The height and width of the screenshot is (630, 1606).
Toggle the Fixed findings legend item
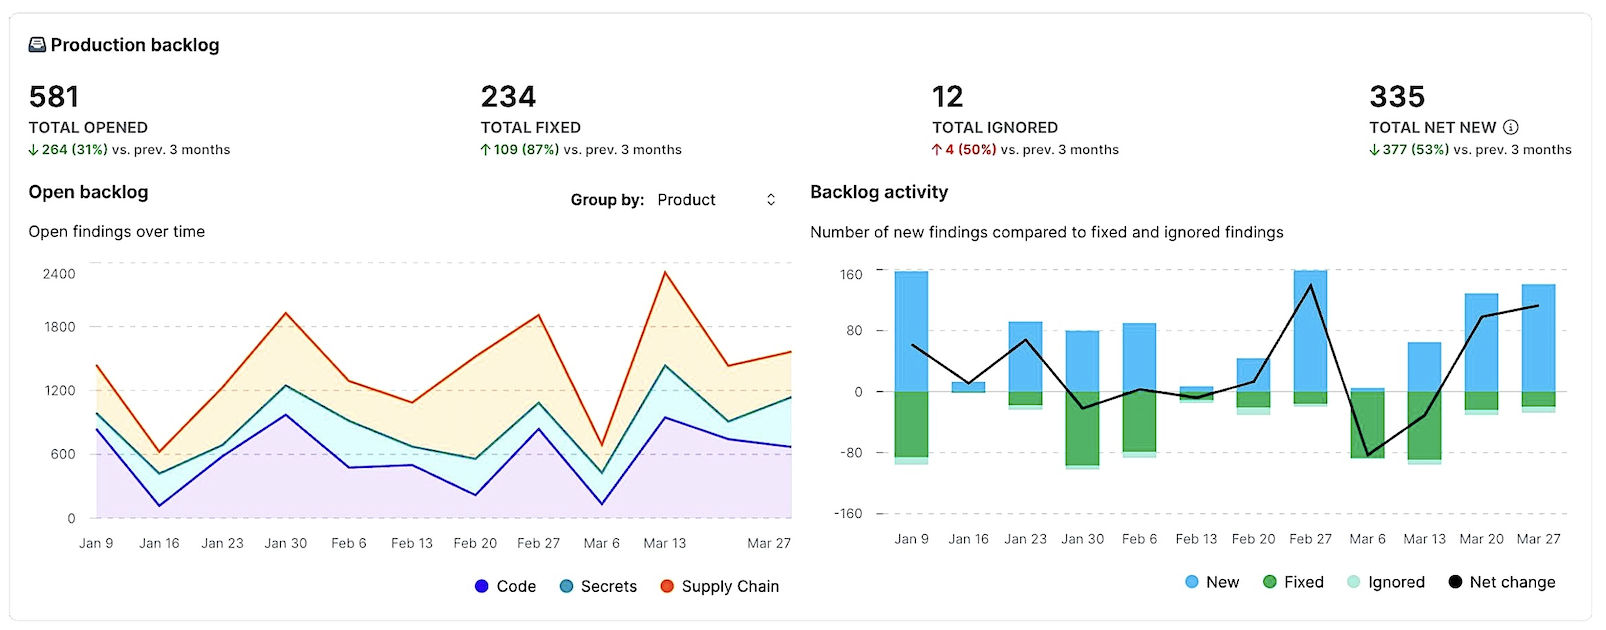1293,582
